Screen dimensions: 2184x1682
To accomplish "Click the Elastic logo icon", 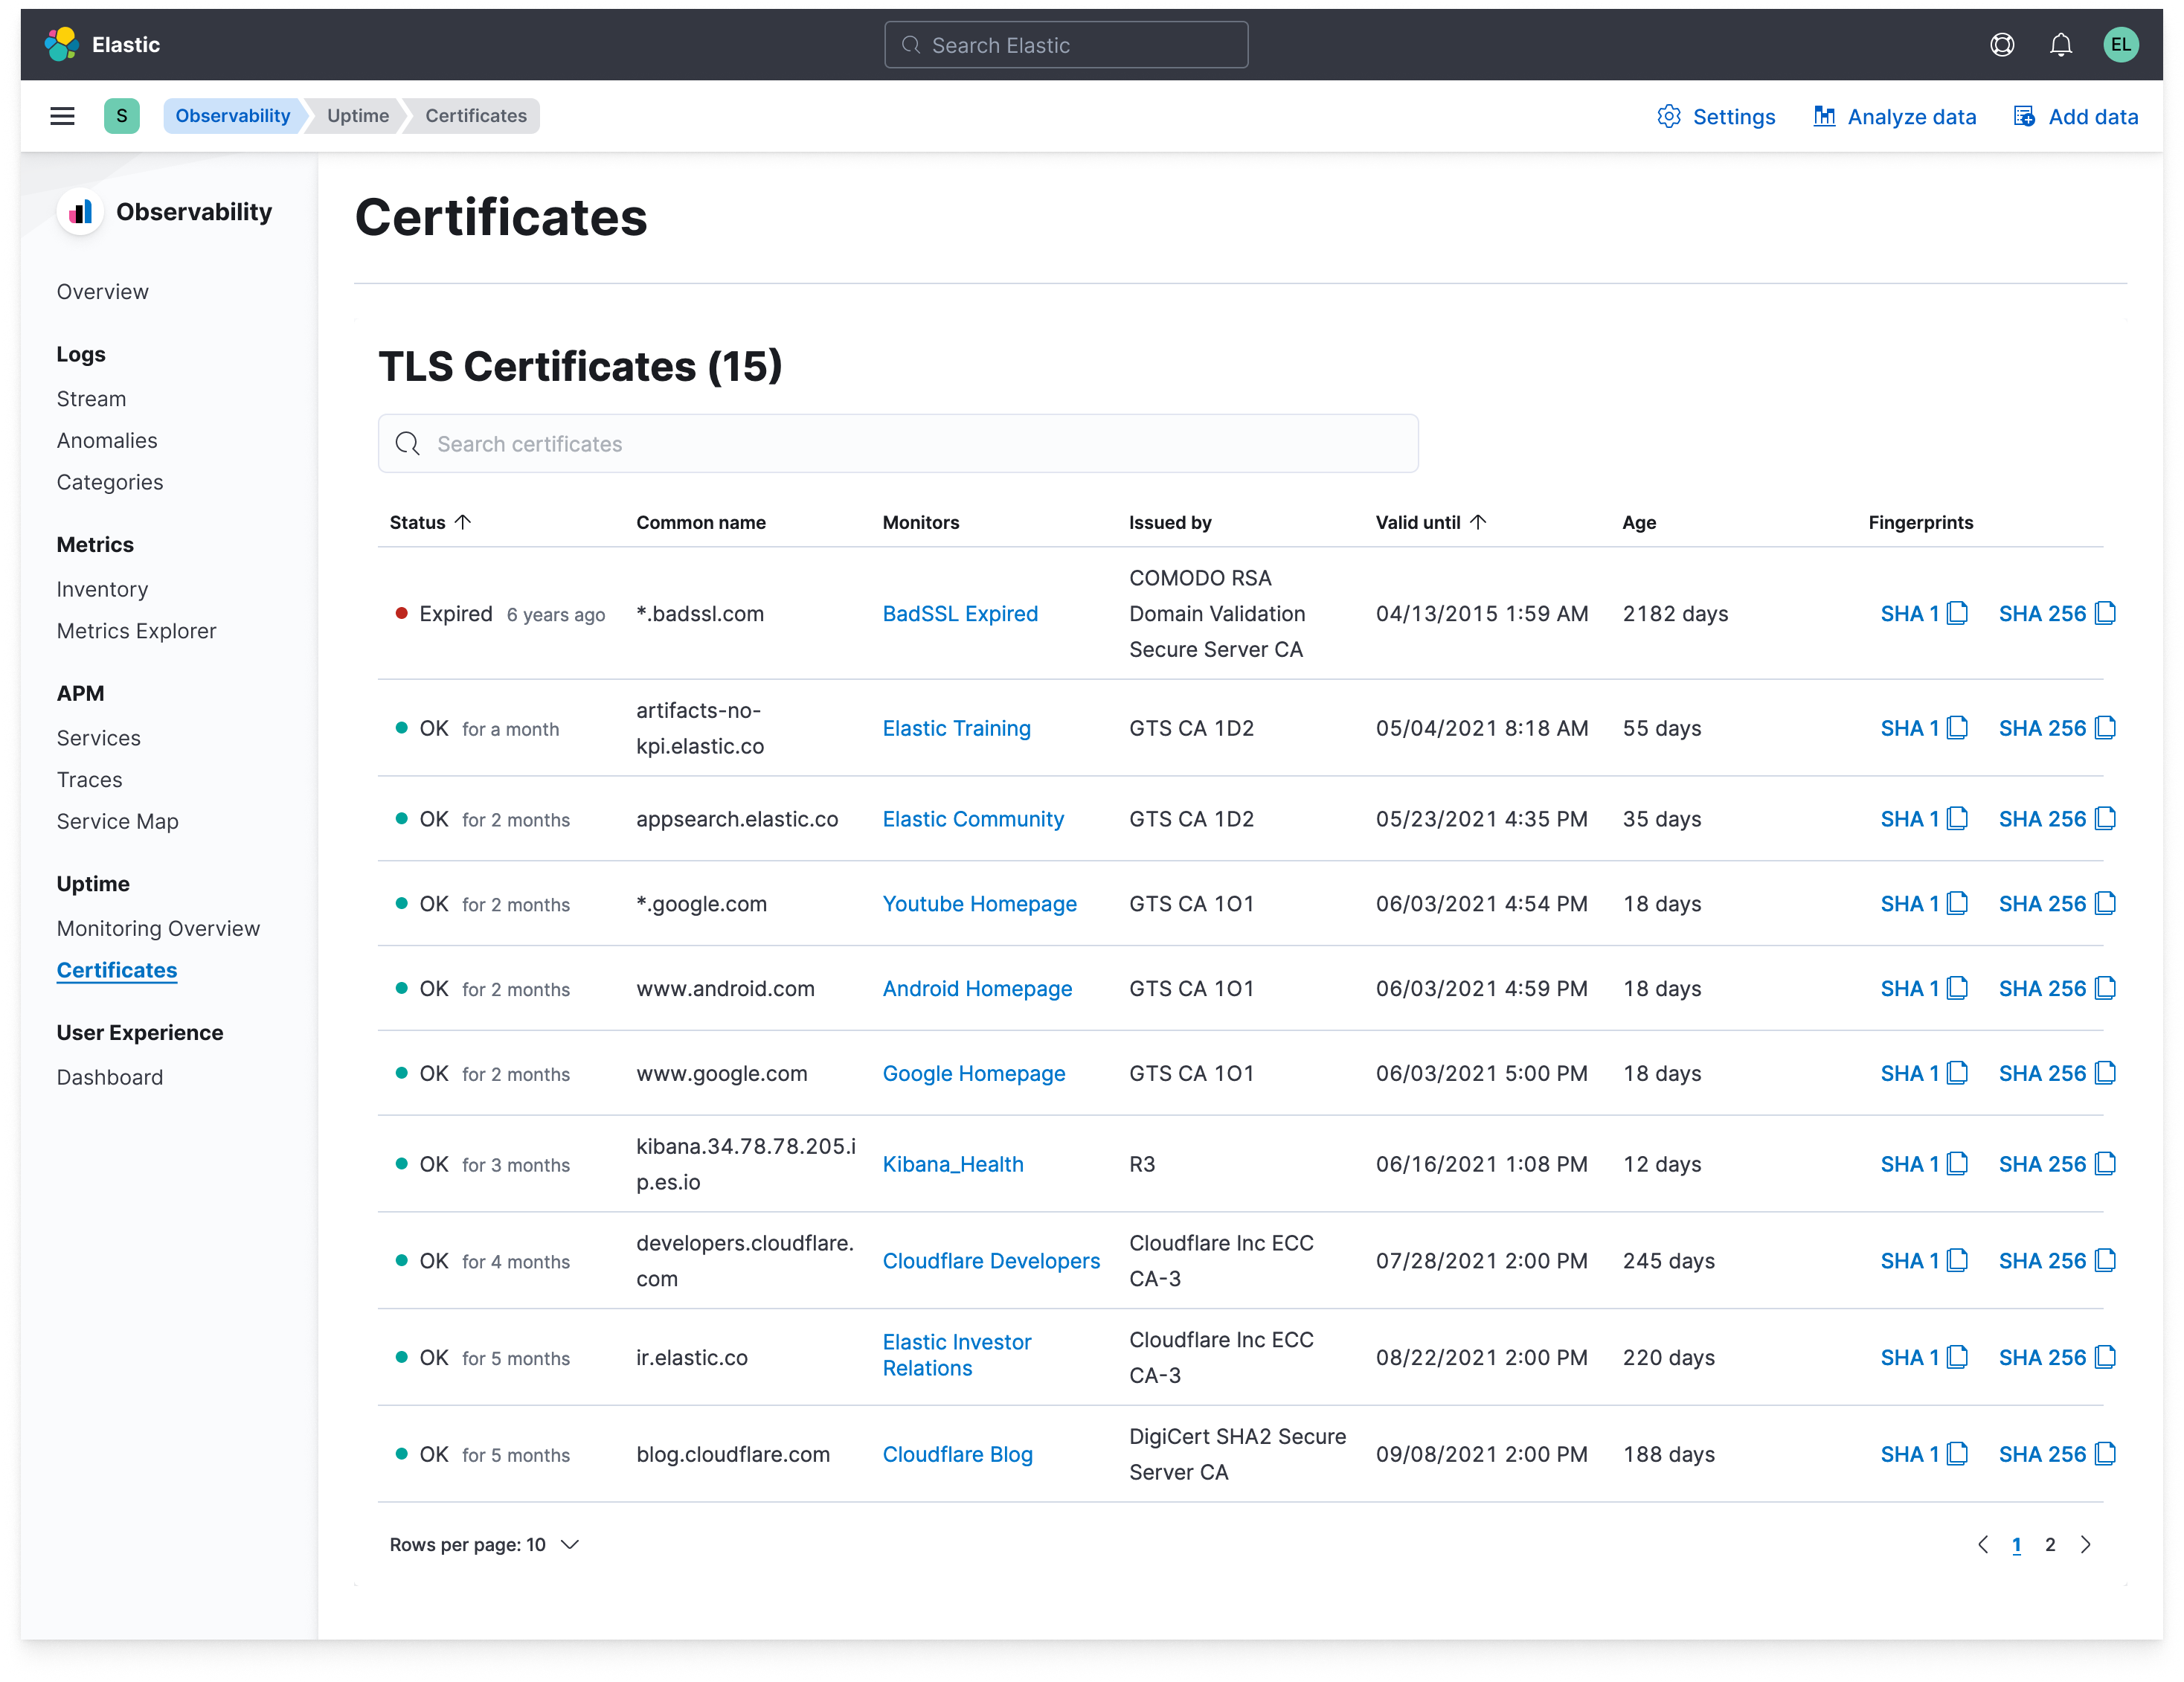I will (x=62, y=44).
